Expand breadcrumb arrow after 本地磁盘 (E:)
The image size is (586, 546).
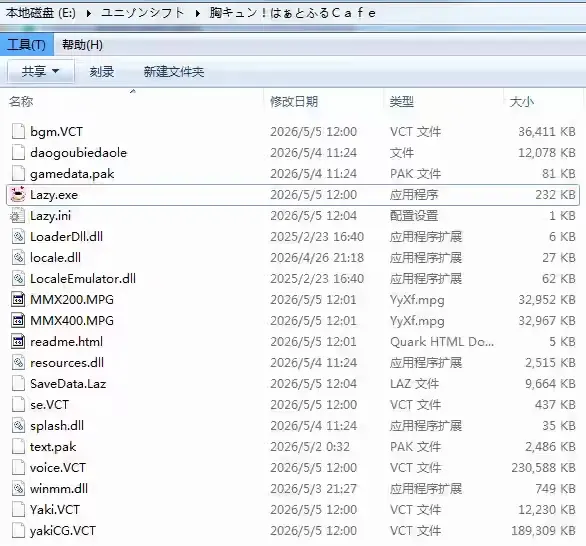[89, 13]
